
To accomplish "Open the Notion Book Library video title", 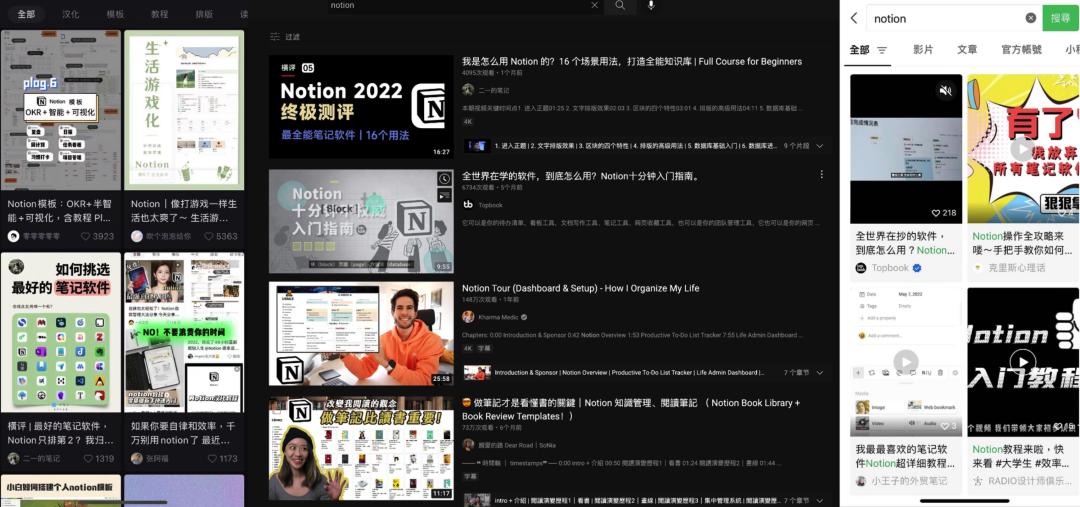I will point(631,409).
